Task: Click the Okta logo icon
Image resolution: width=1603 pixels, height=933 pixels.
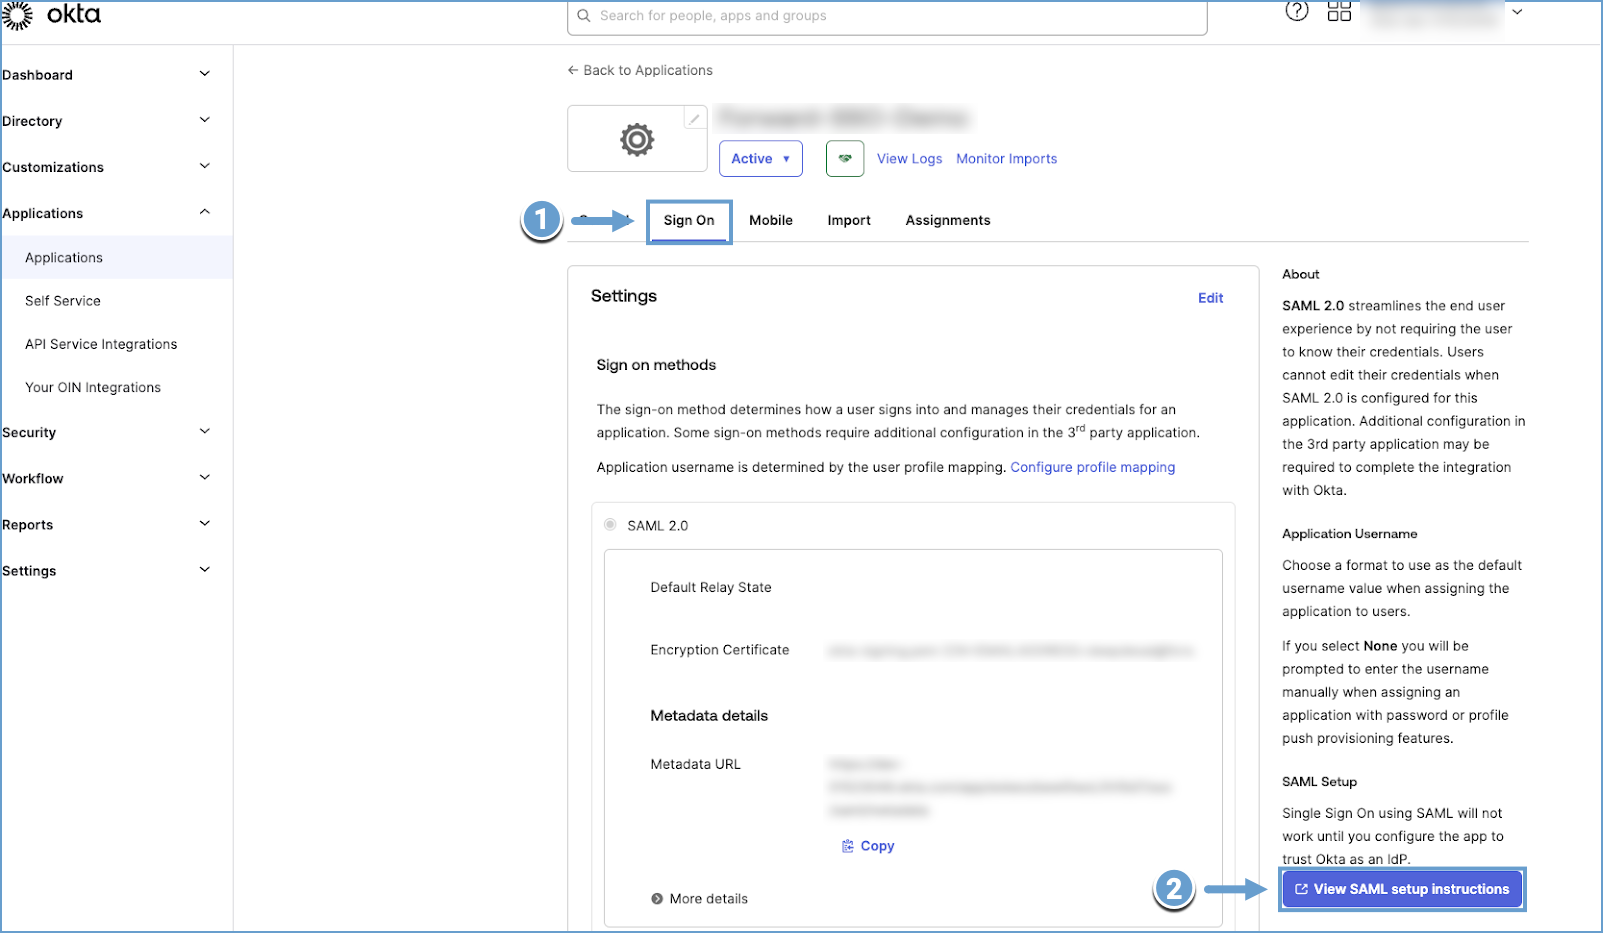Action: pos(16,16)
